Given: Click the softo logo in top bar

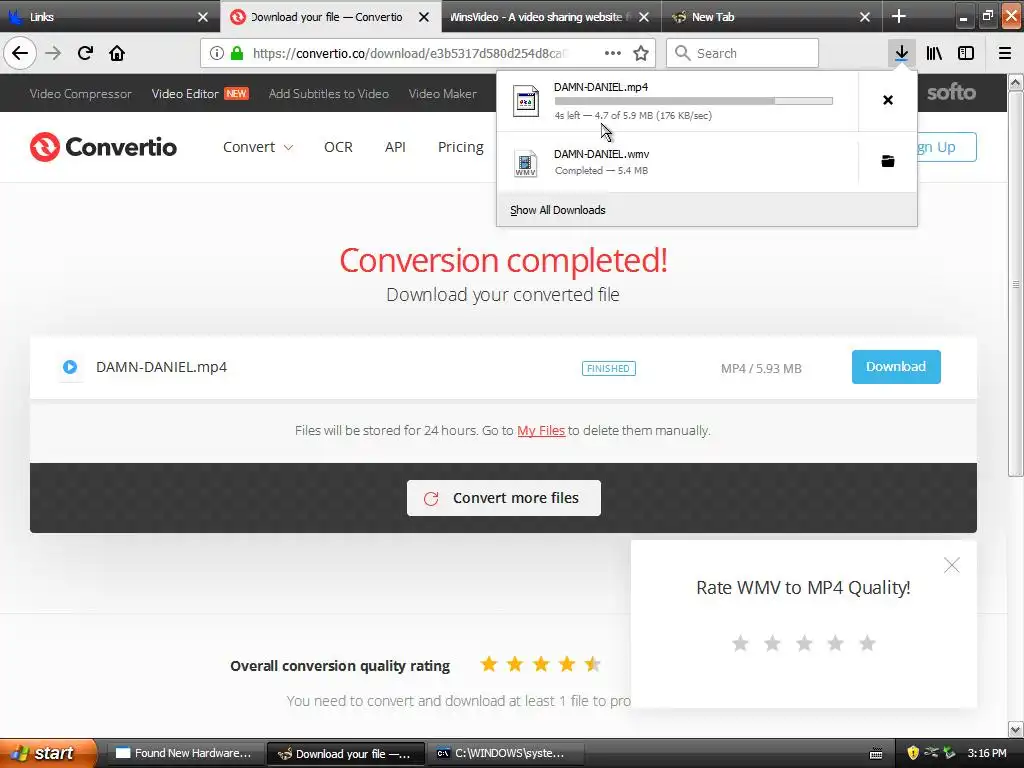Looking at the screenshot, I should 951,93.
